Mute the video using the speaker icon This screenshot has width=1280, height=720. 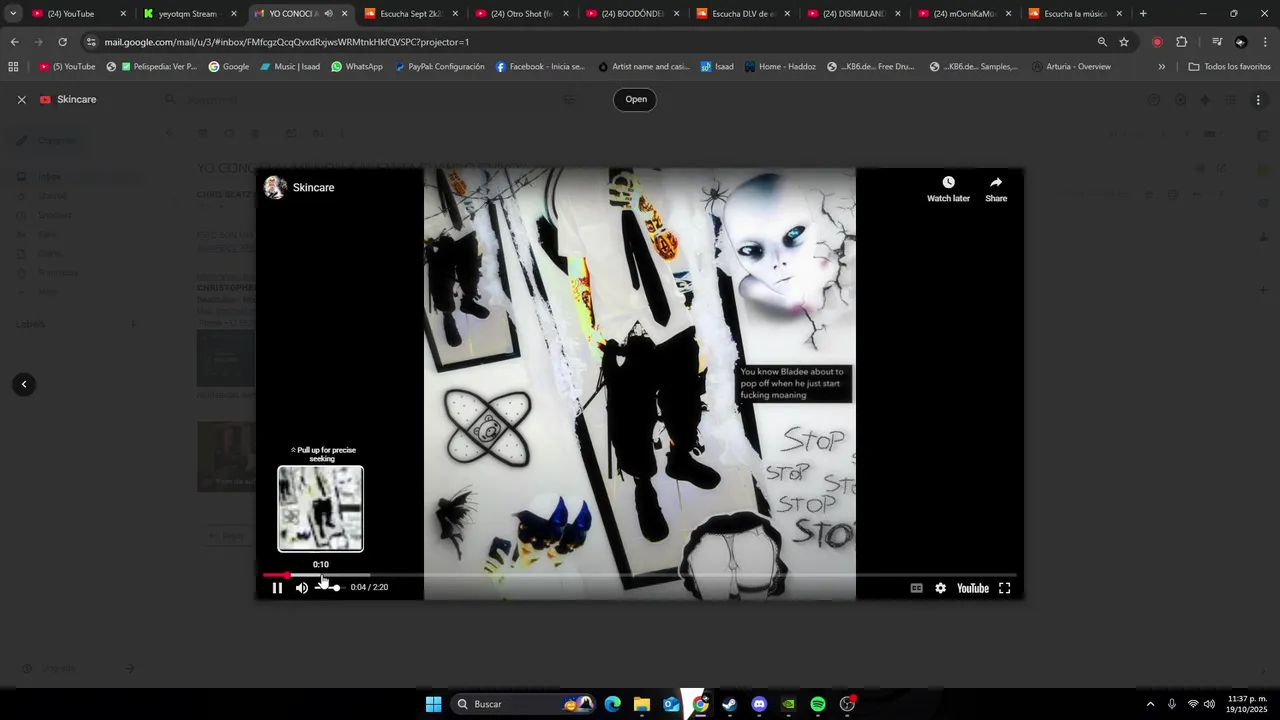click(x=302, y=588)
